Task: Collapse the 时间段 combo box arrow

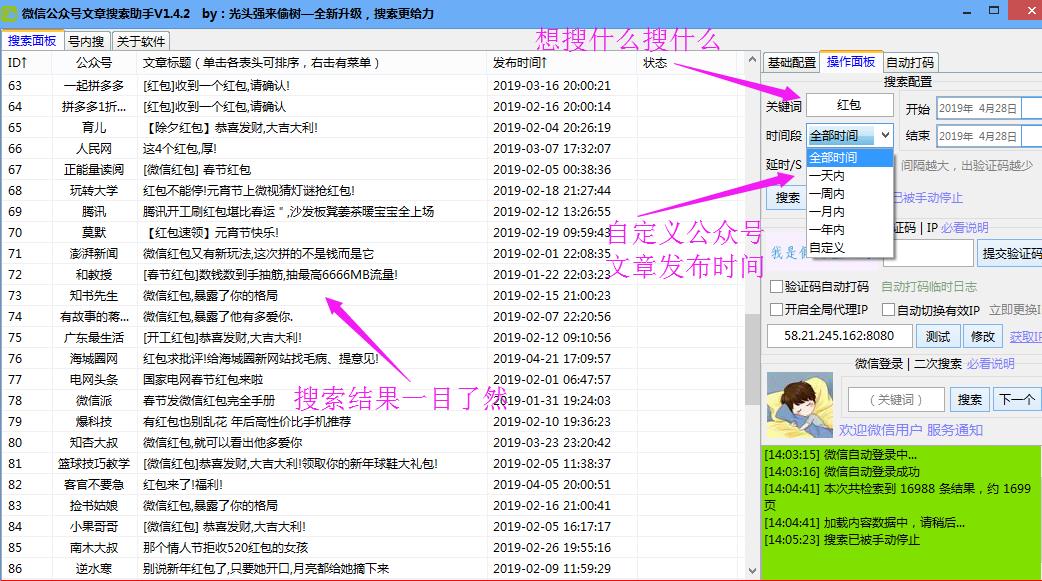Action: [x=885, y=135]
